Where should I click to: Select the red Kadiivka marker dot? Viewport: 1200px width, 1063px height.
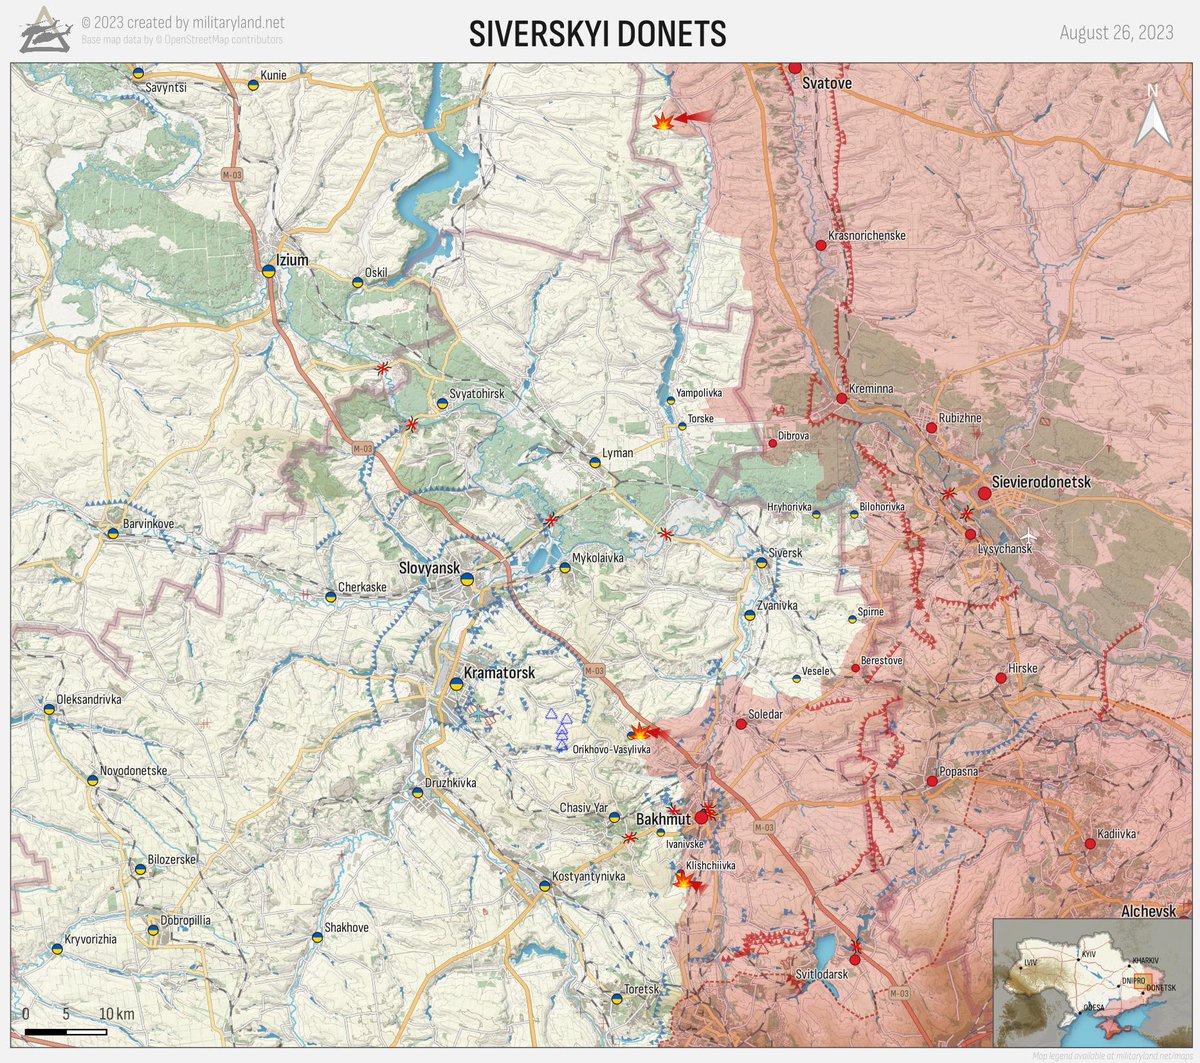(1090, 844)
